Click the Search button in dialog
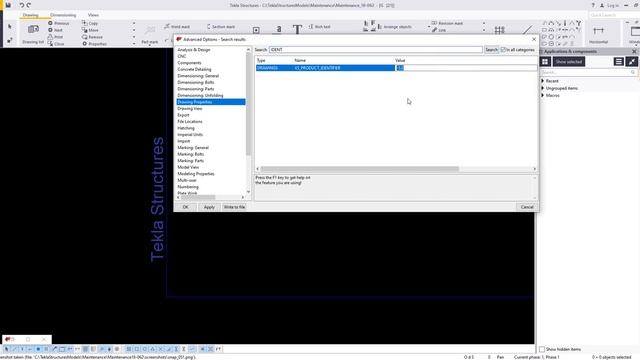The width and height of the screenshot is (640, 360). (491, 50)
